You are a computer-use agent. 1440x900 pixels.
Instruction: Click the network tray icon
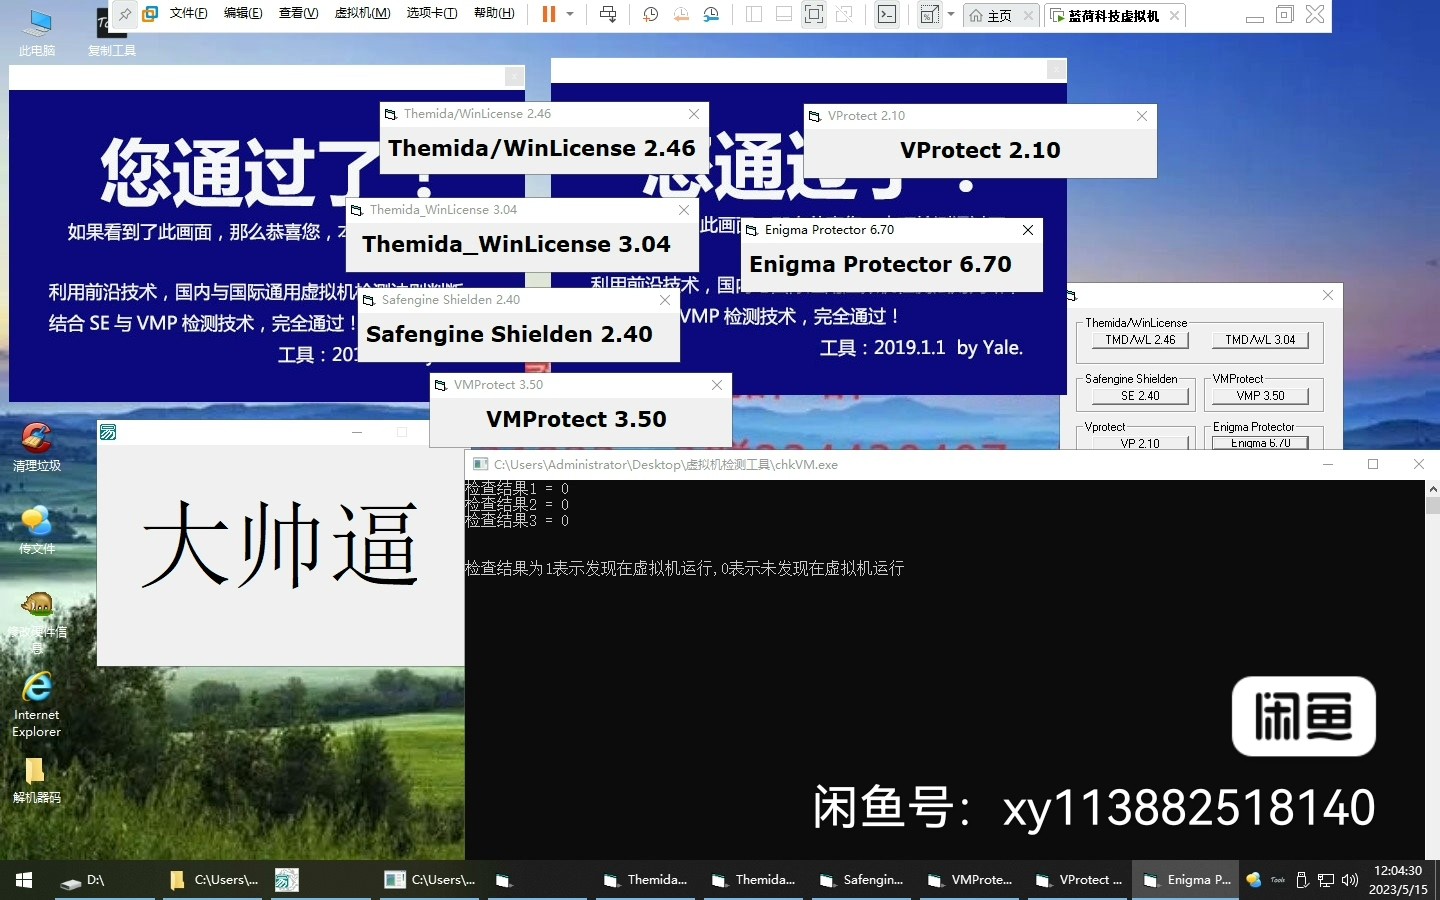tap(1326, 880)
